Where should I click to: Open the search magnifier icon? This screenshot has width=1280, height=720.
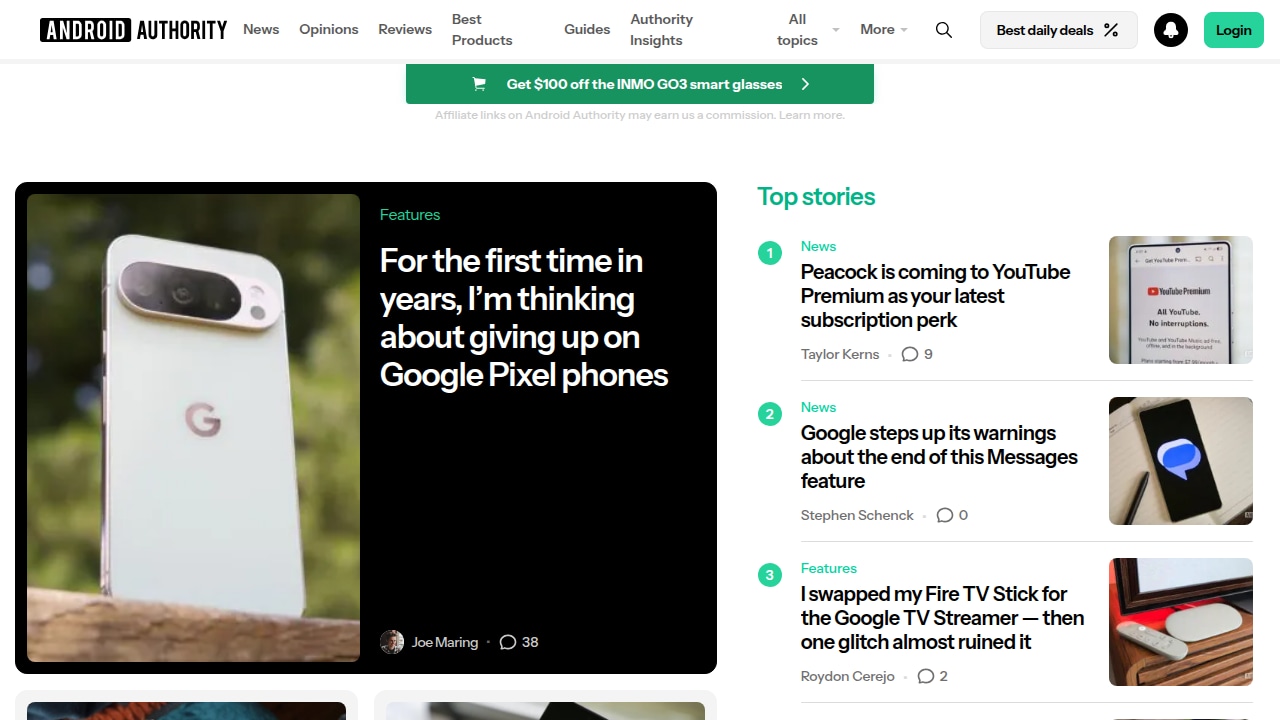(943, 30)
